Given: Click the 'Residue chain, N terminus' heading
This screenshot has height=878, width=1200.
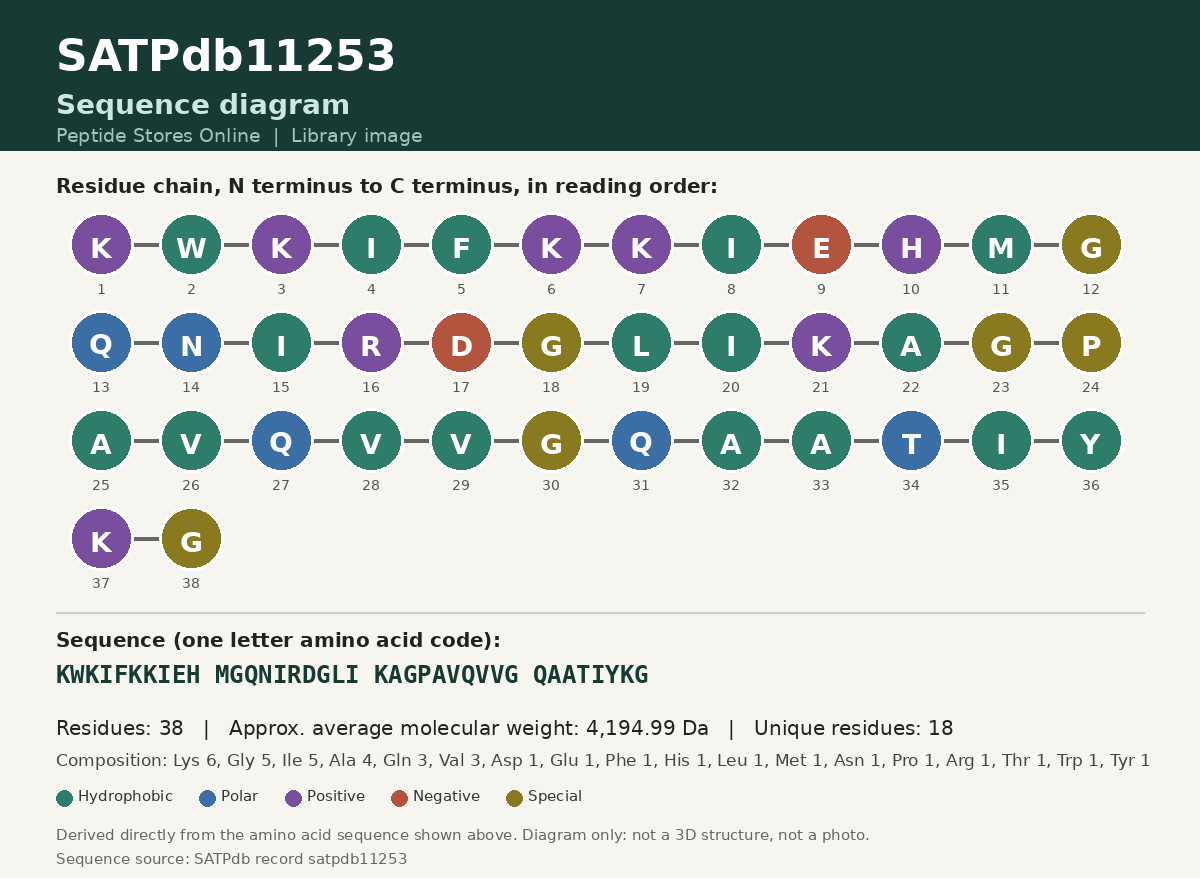Looking at the screenshot, I should 387,187.
